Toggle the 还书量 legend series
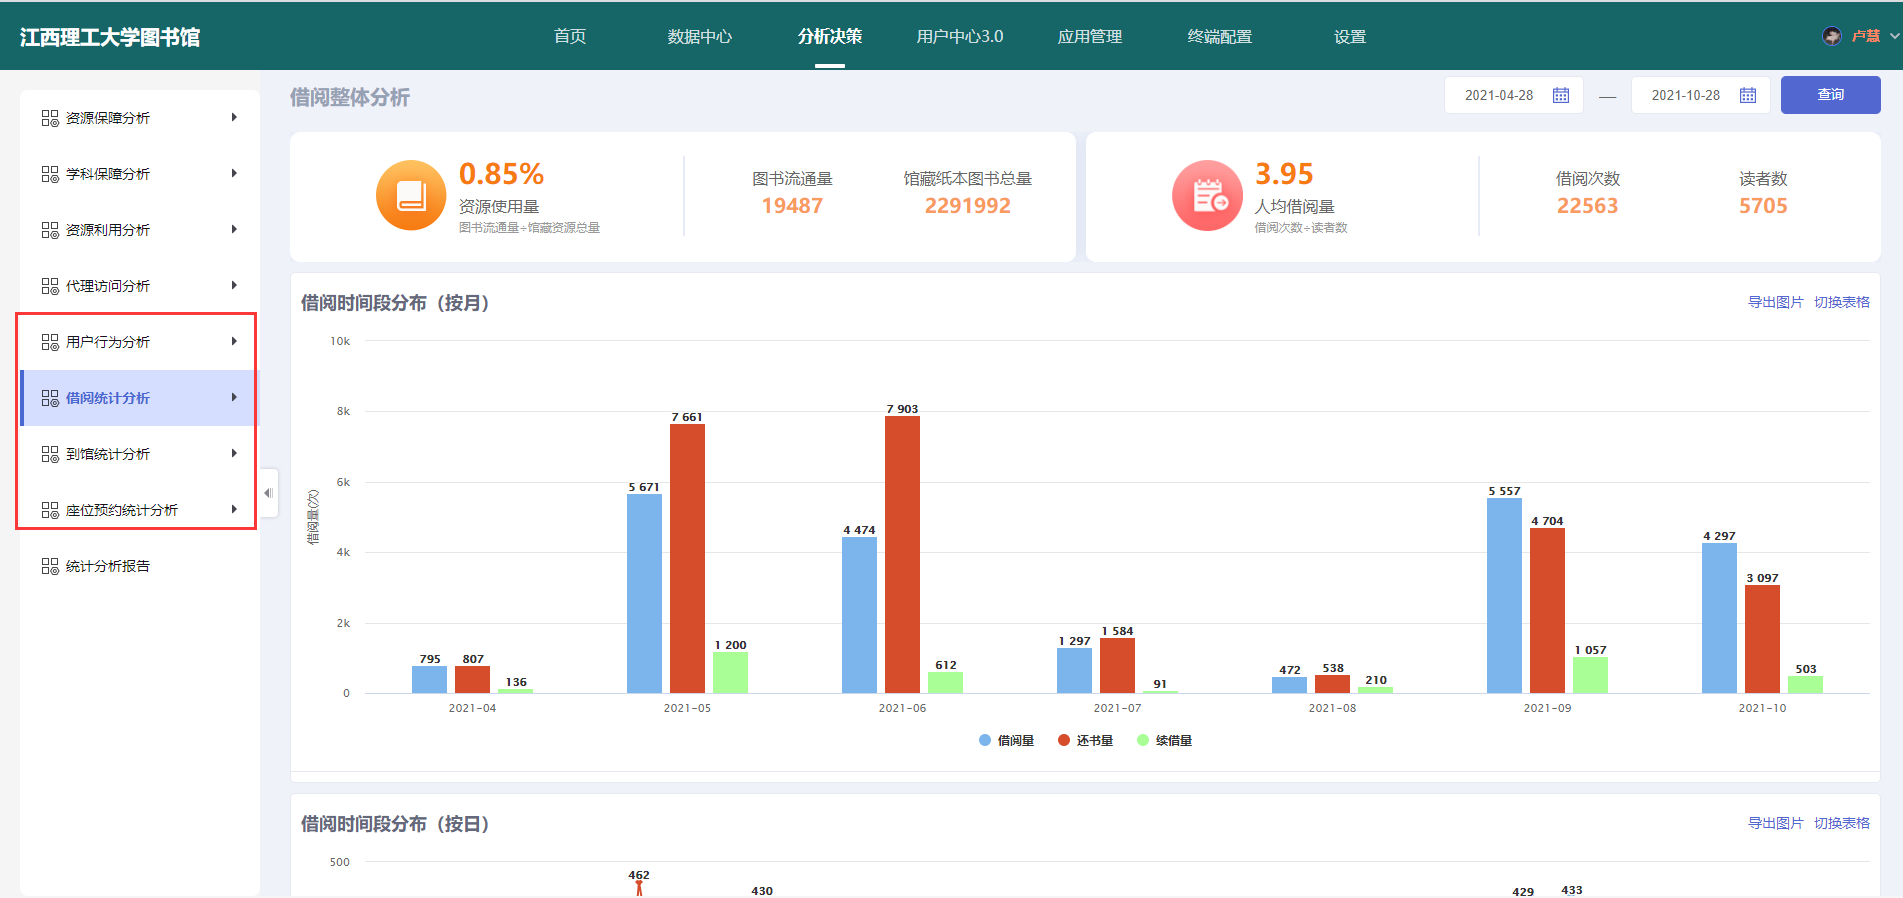Viewport: 1903px width, 898px height. pos(1085,741)
